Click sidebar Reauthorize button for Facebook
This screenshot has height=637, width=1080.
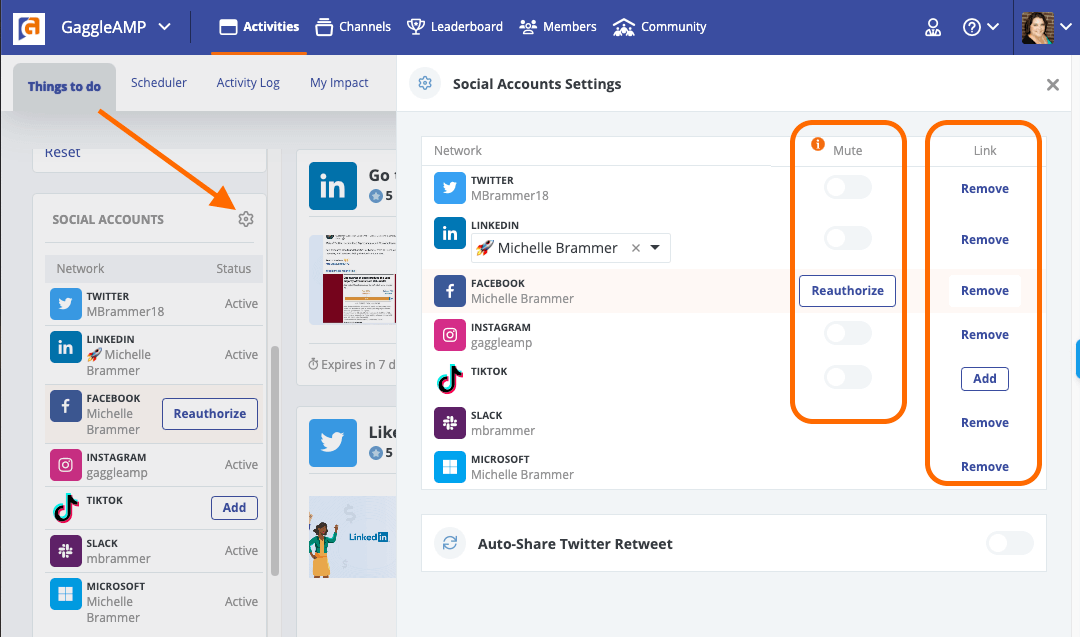210,414
